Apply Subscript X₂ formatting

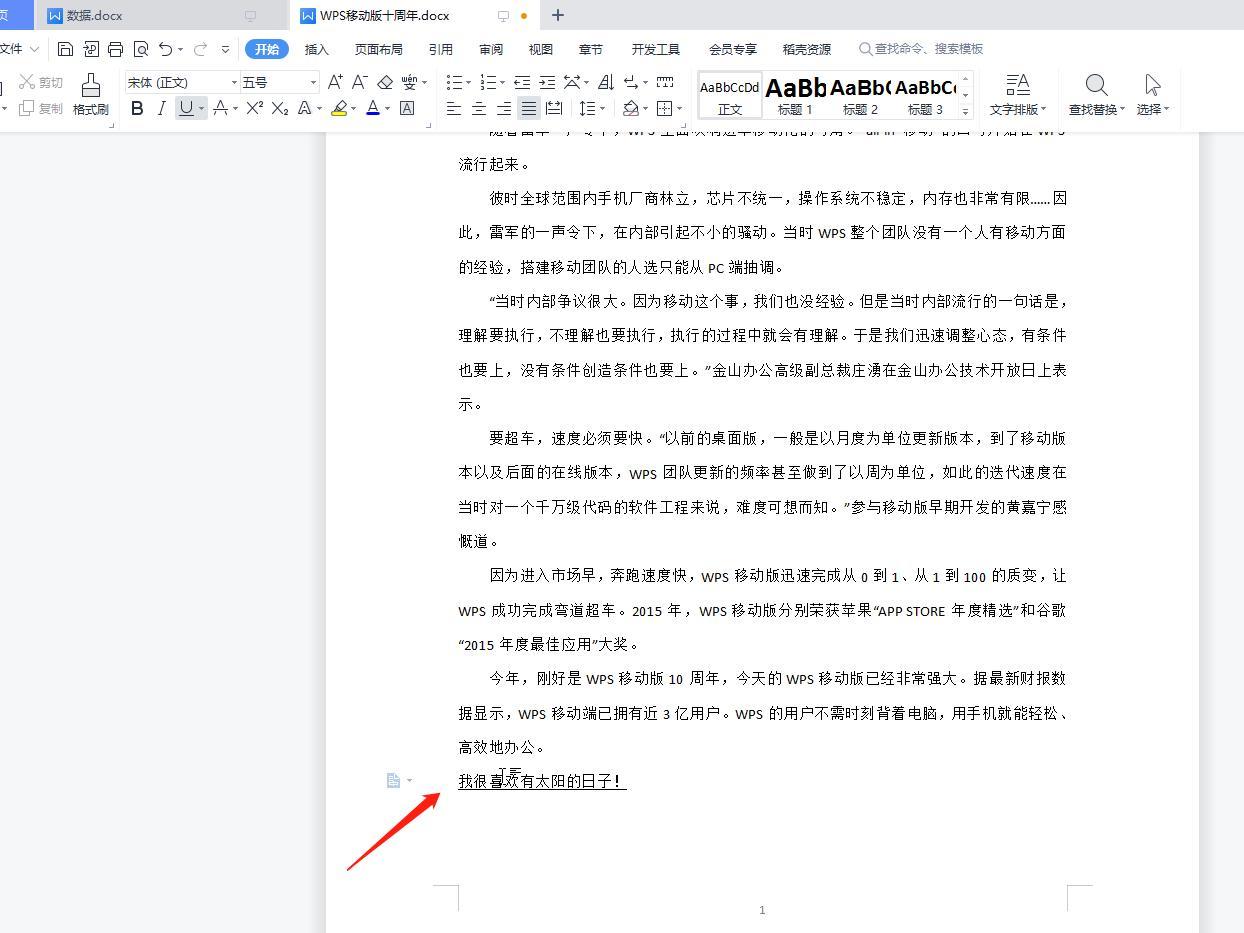(280, 108)
